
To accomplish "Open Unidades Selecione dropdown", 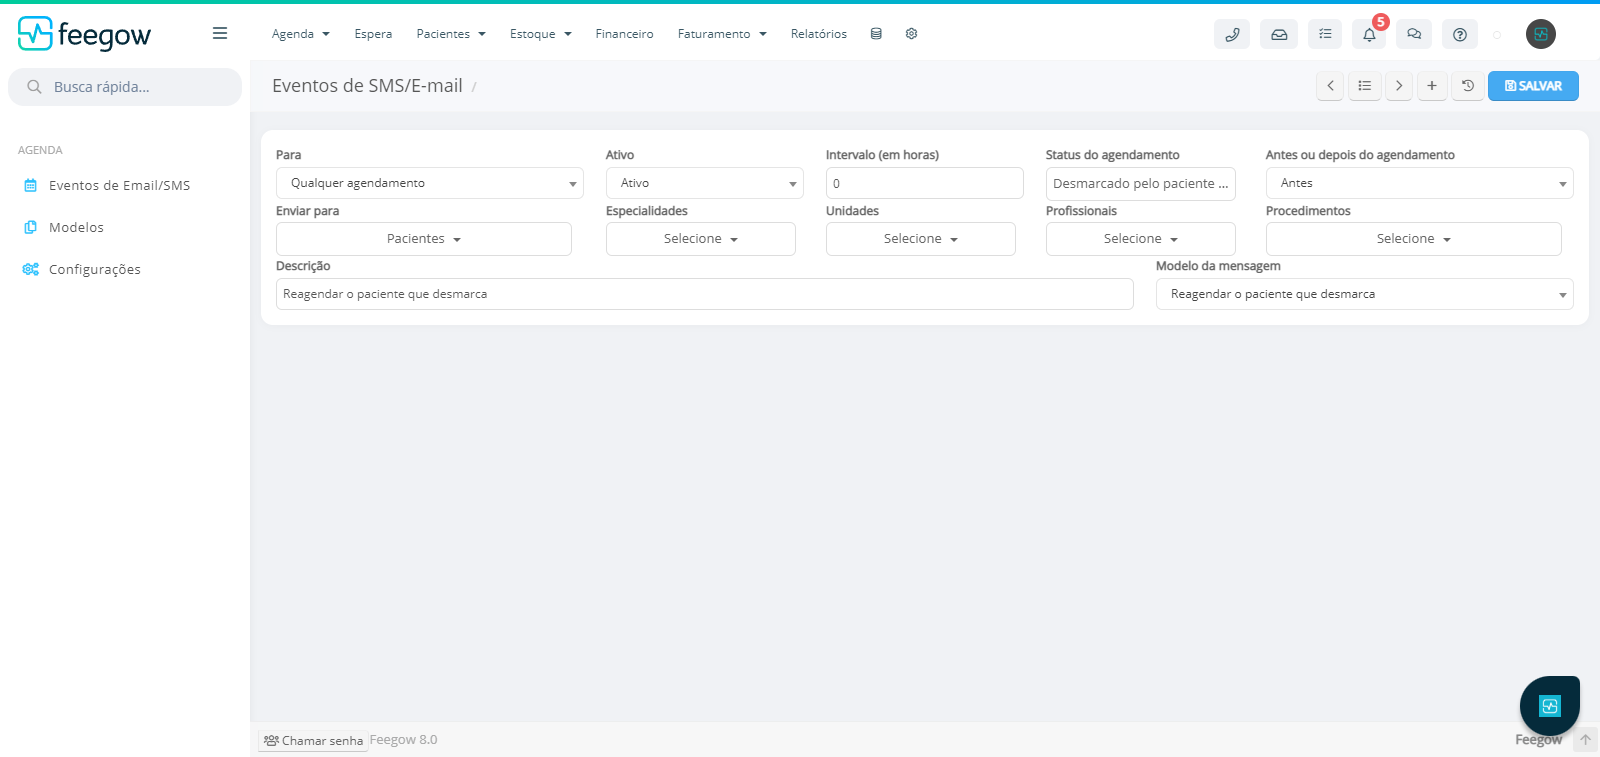I will pos(921,239).
